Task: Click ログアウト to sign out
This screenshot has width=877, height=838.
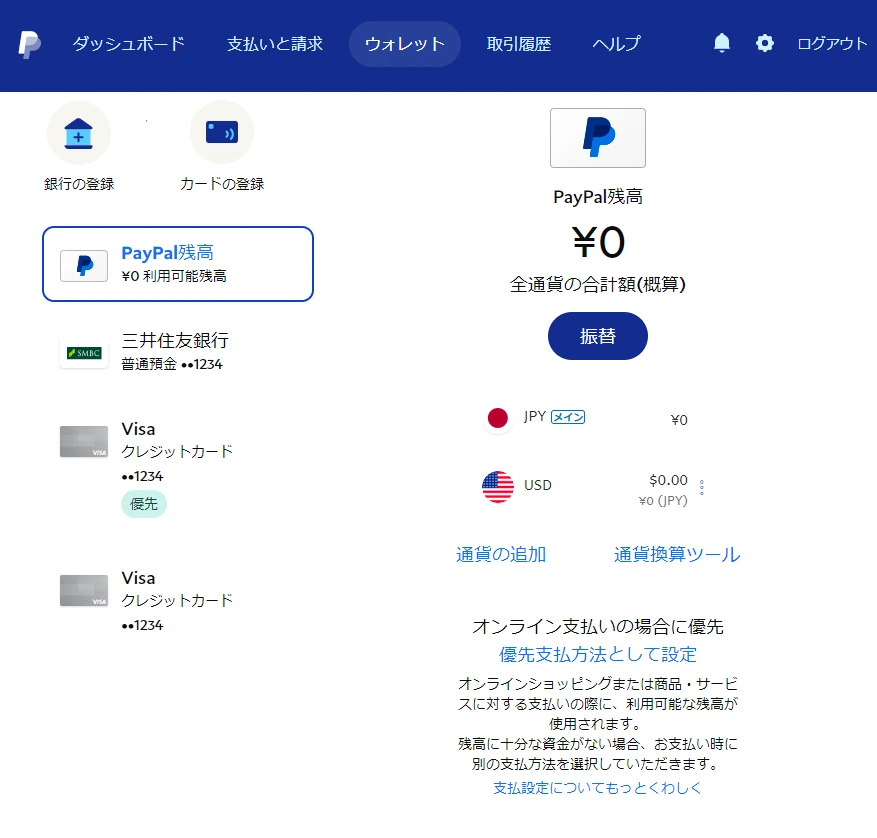Action: coord(832,44)
